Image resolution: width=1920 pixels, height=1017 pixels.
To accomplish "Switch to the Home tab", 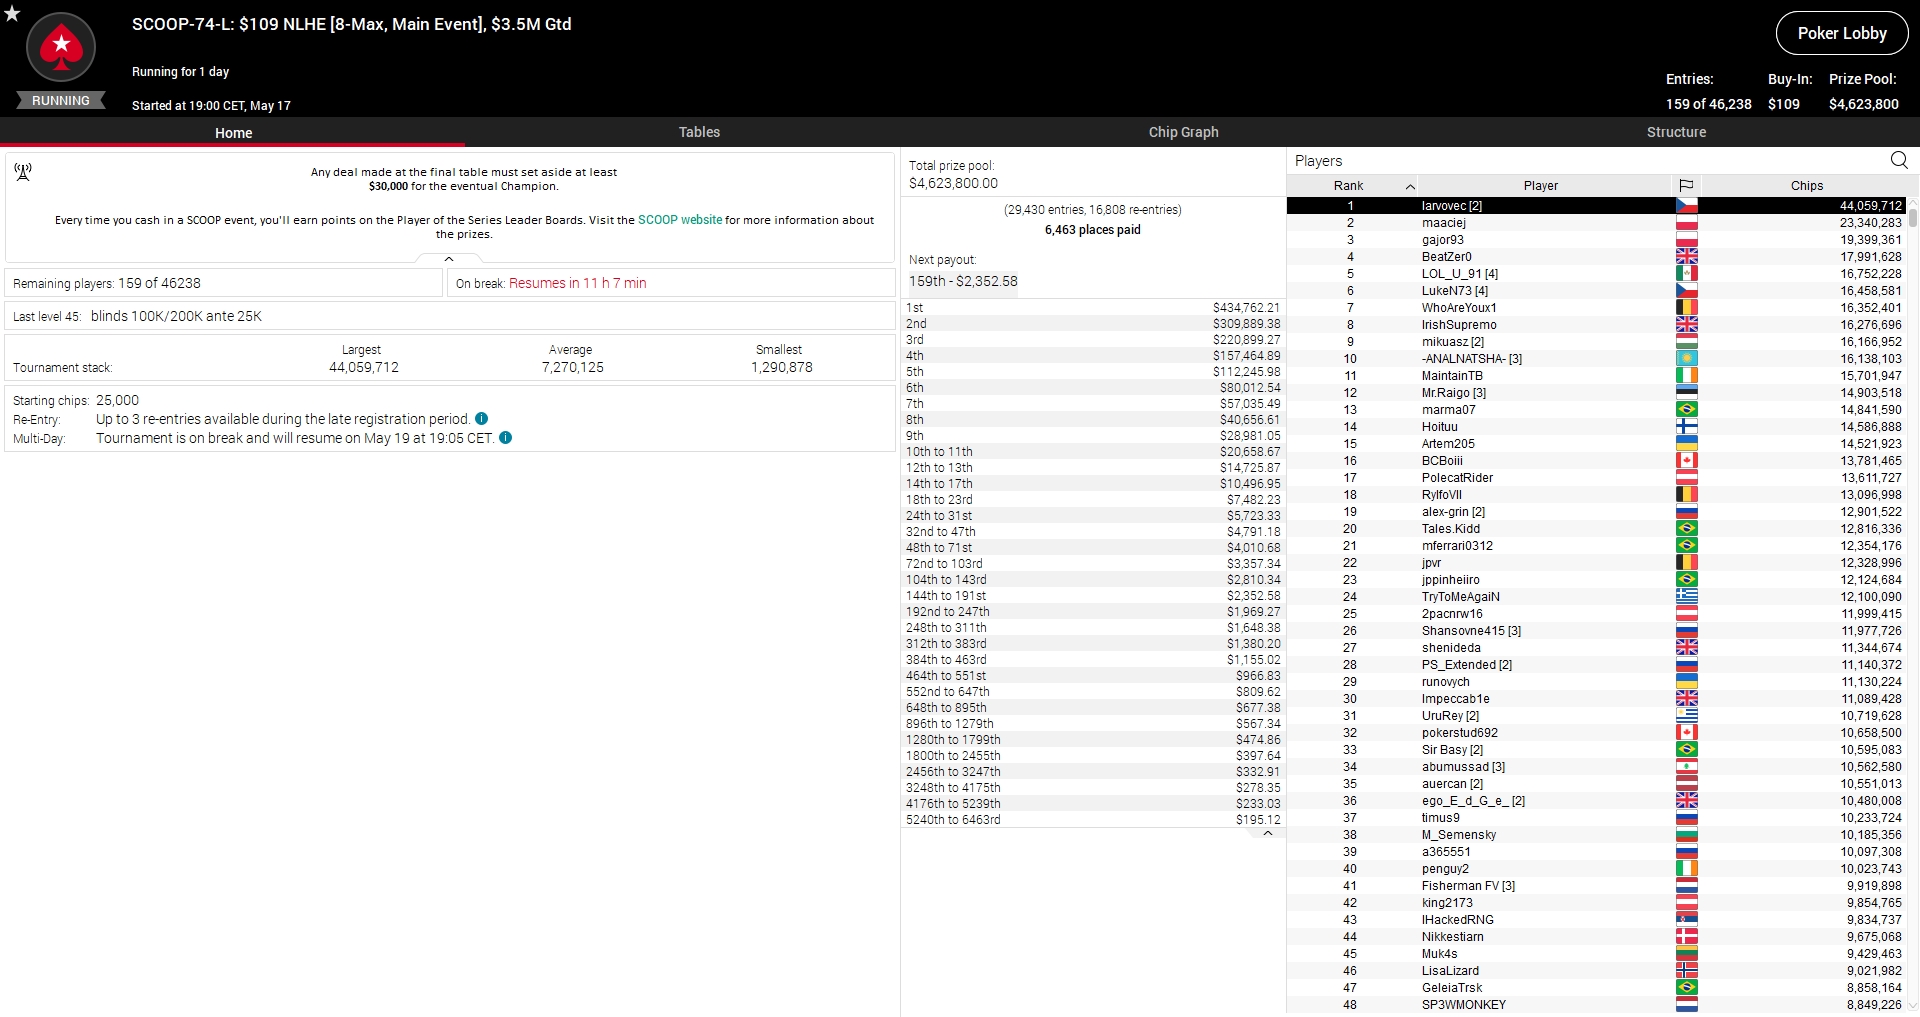I will [x=233, y=132].
